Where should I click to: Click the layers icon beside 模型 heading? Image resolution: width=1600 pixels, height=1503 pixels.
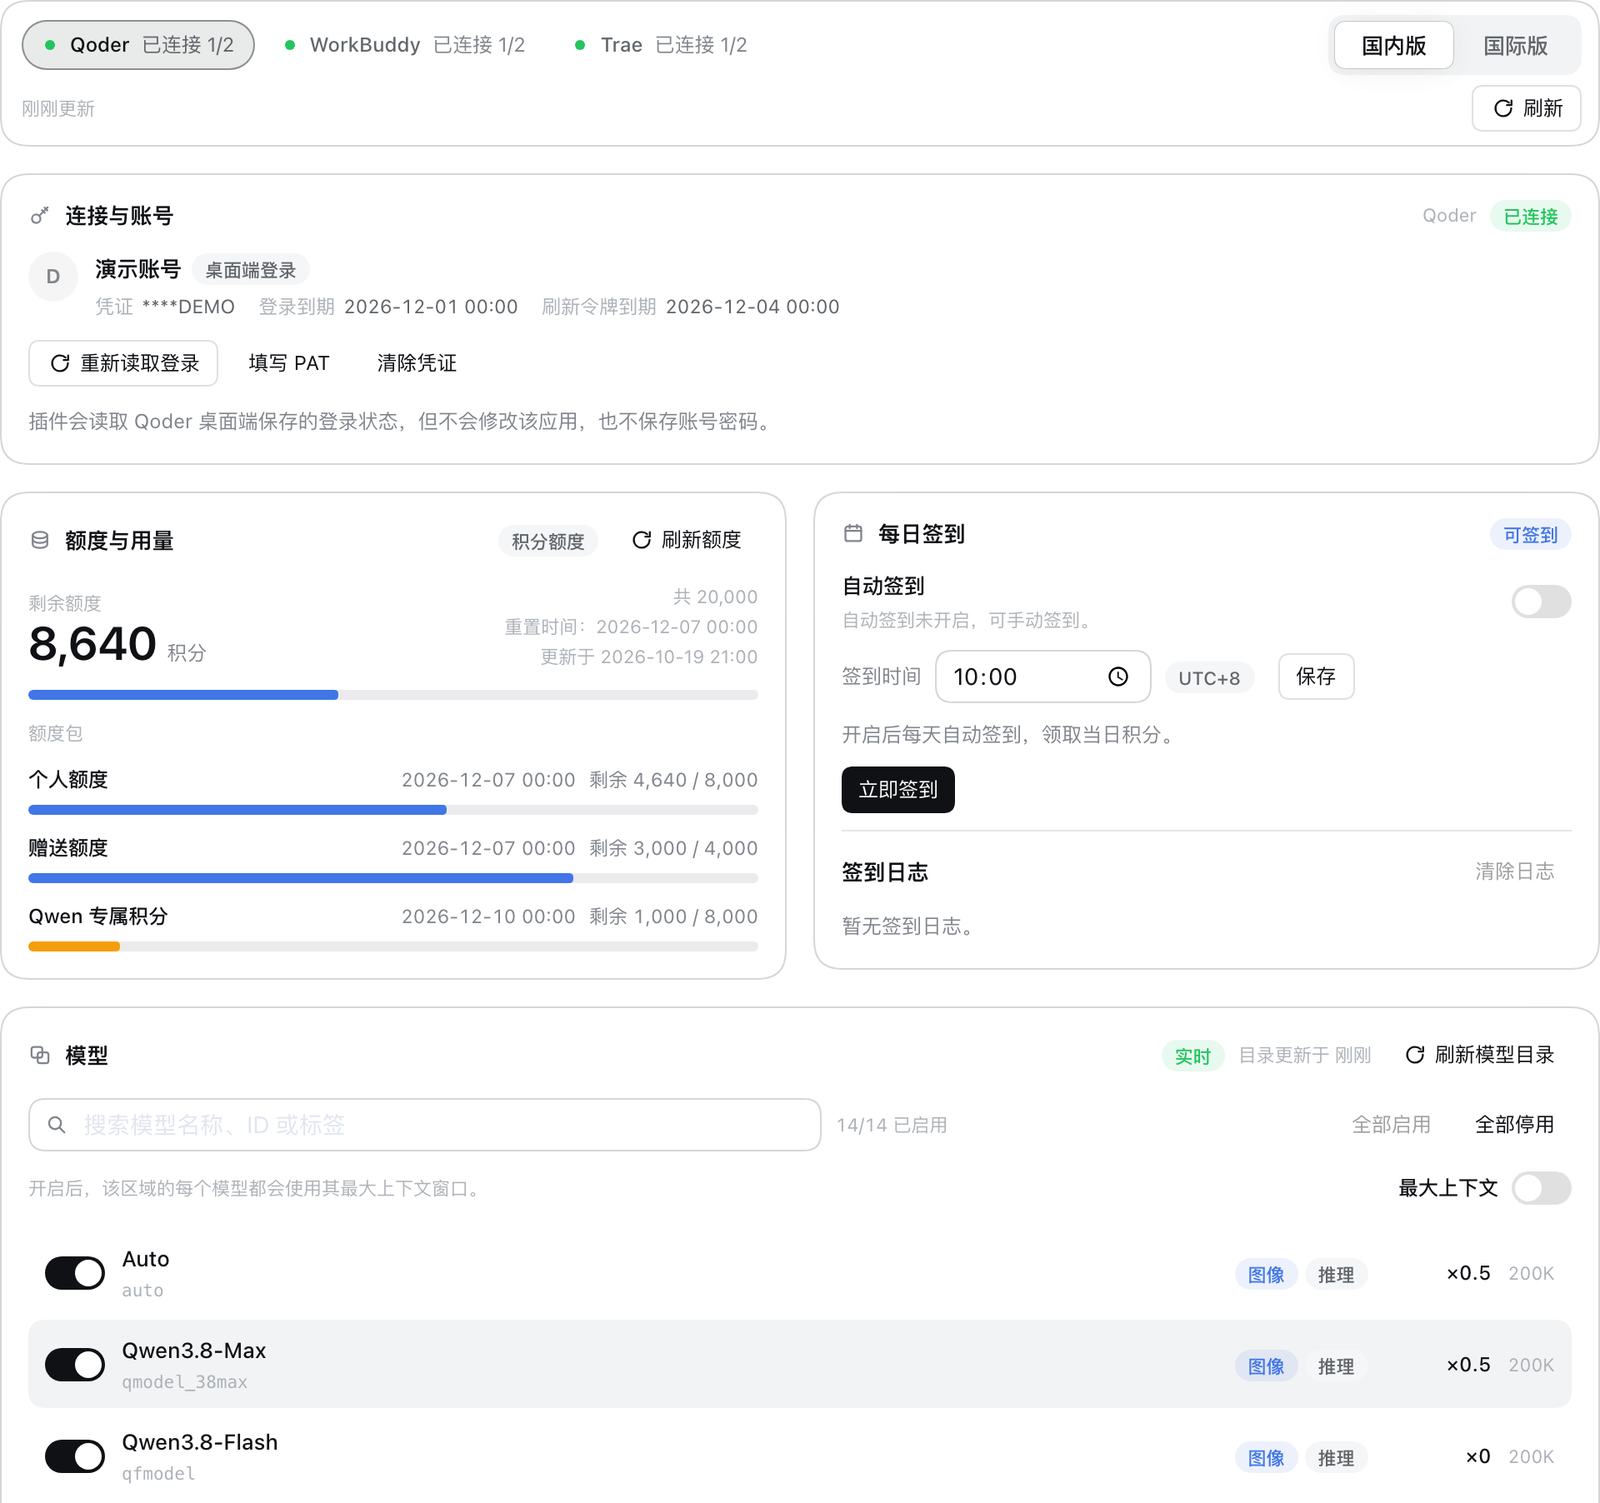(x=40, y=1055)
